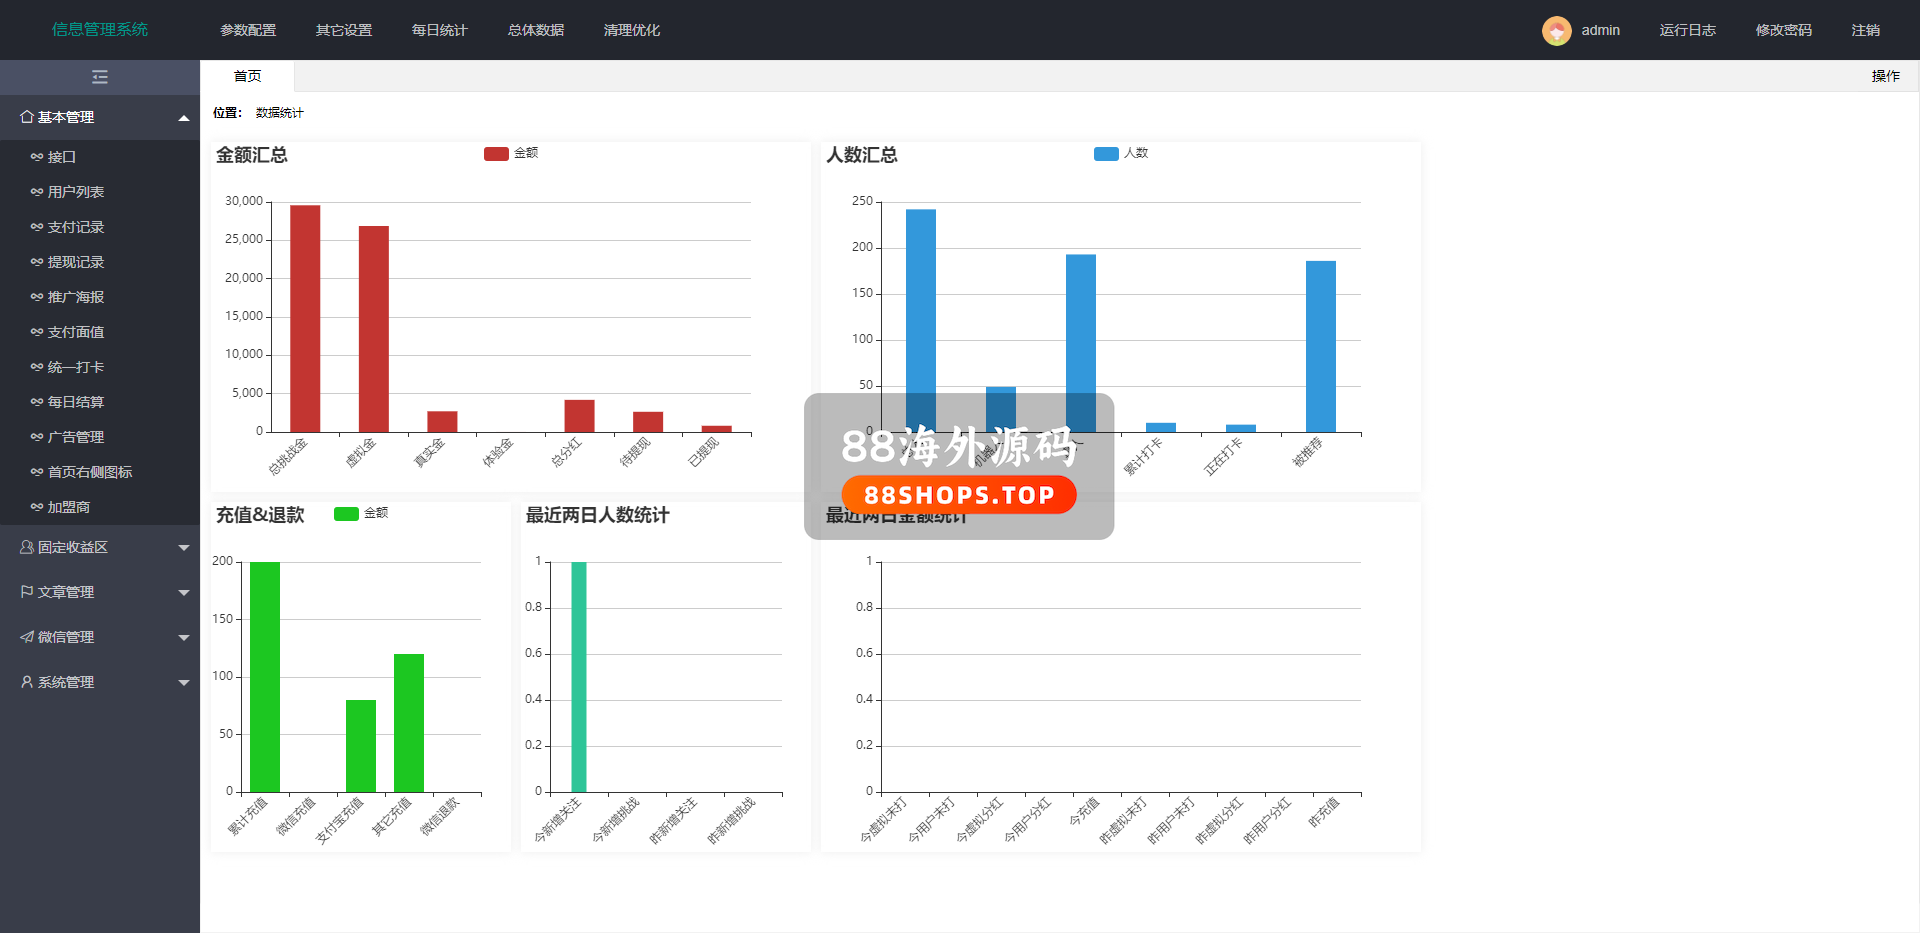Collapse the sidebar using the hamburger icon
The image size is (1920, 933).
point(100,77)
